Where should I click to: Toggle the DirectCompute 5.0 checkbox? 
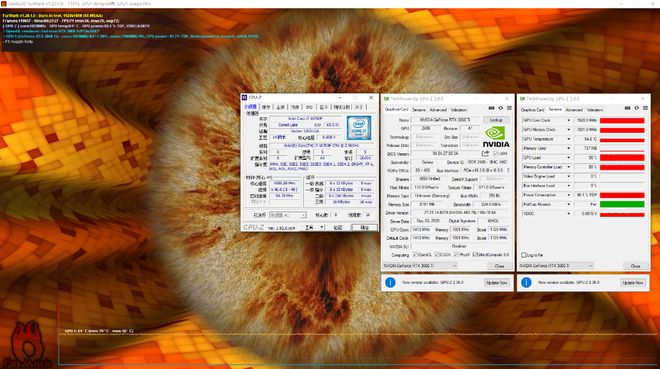tap(475, 255)
